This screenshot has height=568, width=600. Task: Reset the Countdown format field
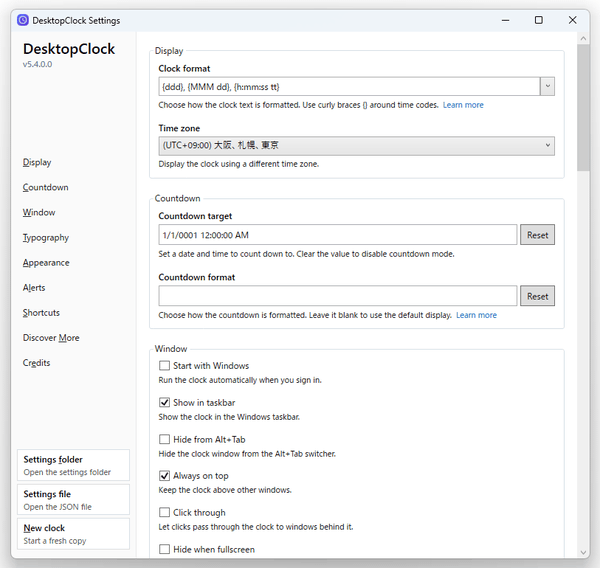[537, 296]
